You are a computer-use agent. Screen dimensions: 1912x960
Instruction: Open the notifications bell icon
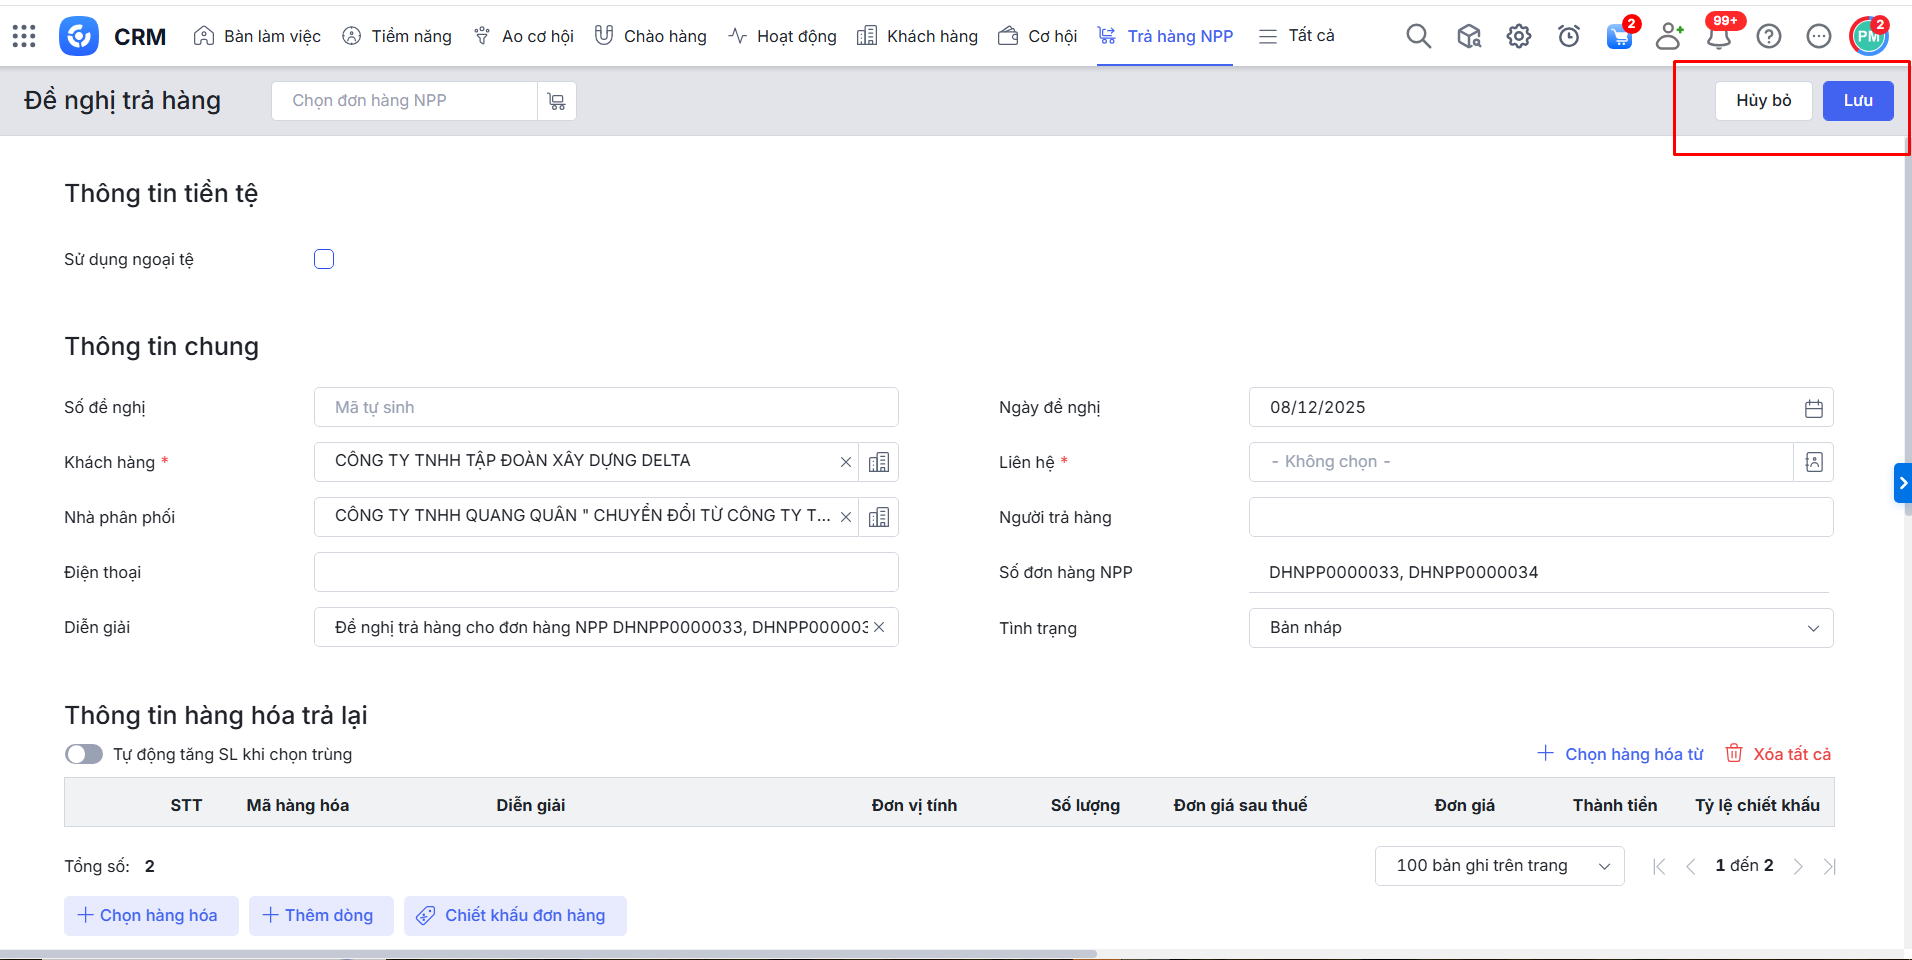coord(1718,38)
